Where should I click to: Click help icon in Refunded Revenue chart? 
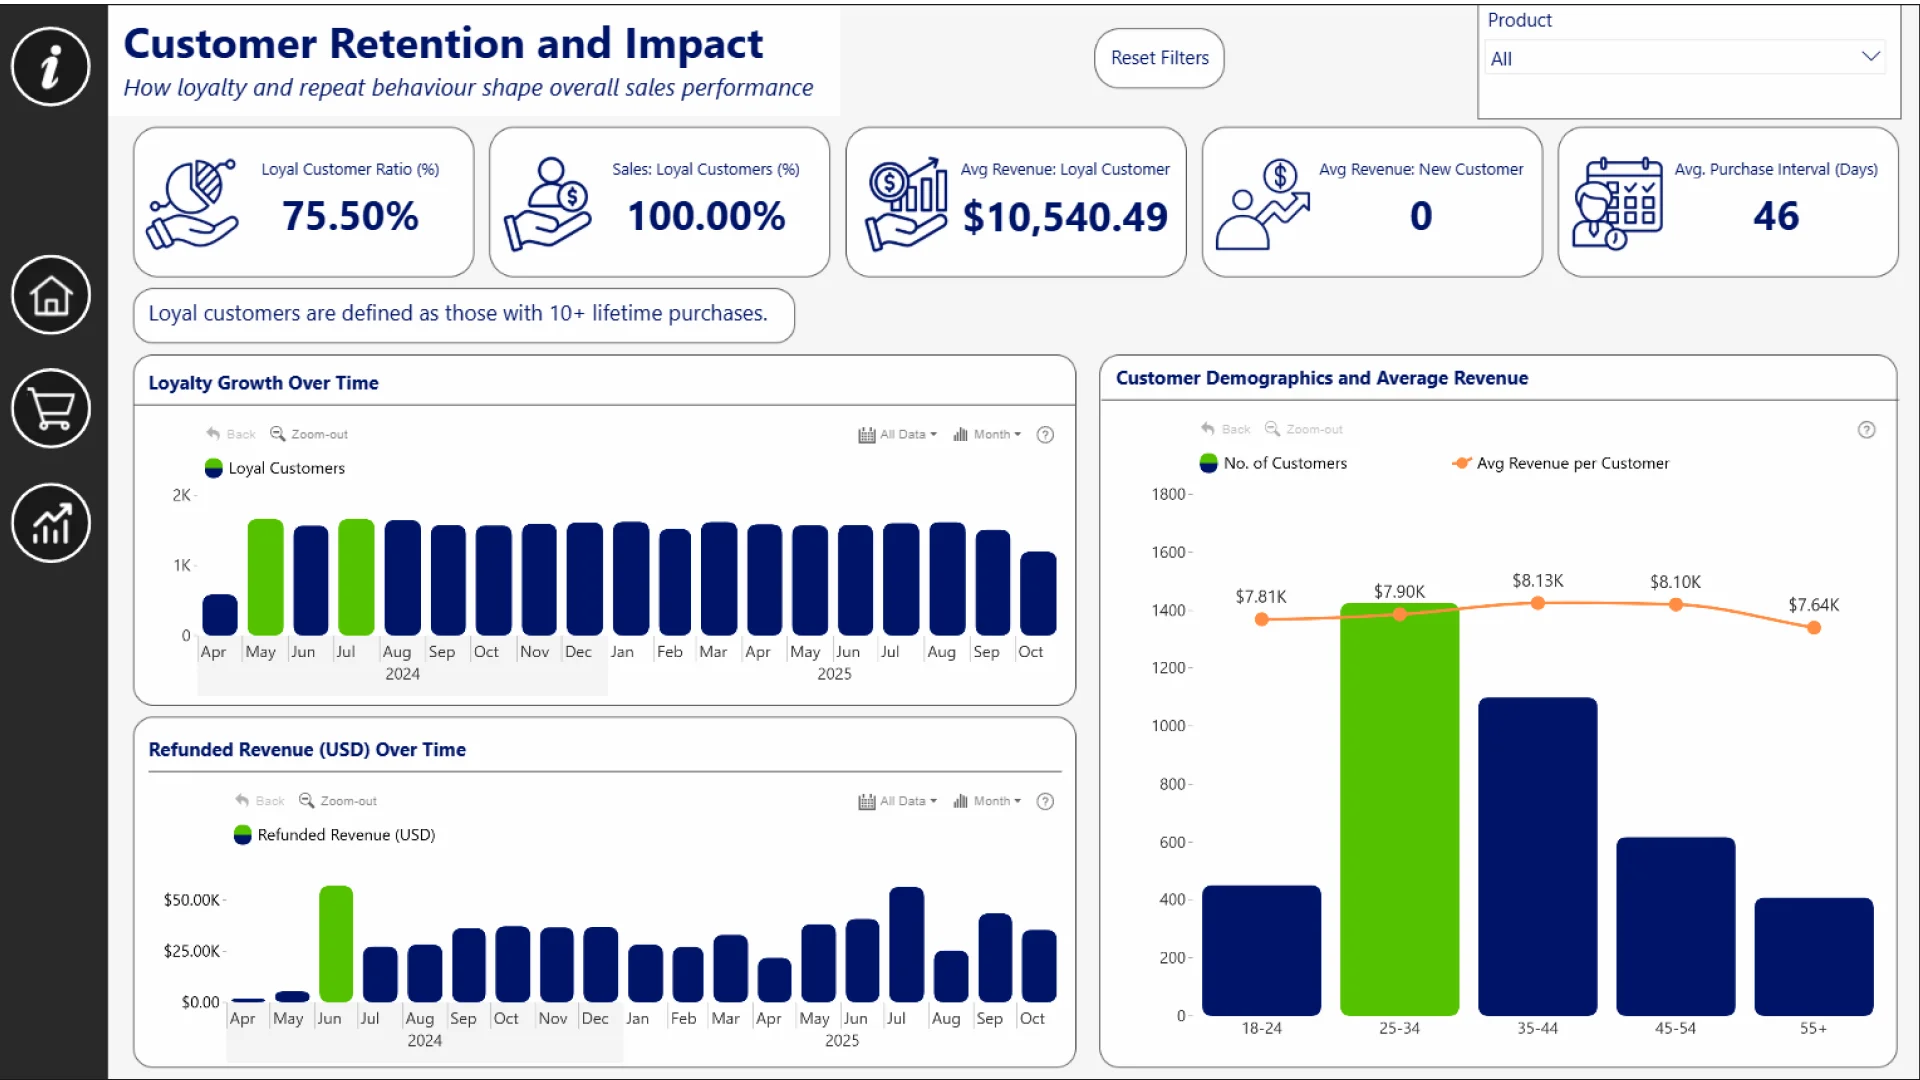pyautogui.click(x=1045, y=802)
